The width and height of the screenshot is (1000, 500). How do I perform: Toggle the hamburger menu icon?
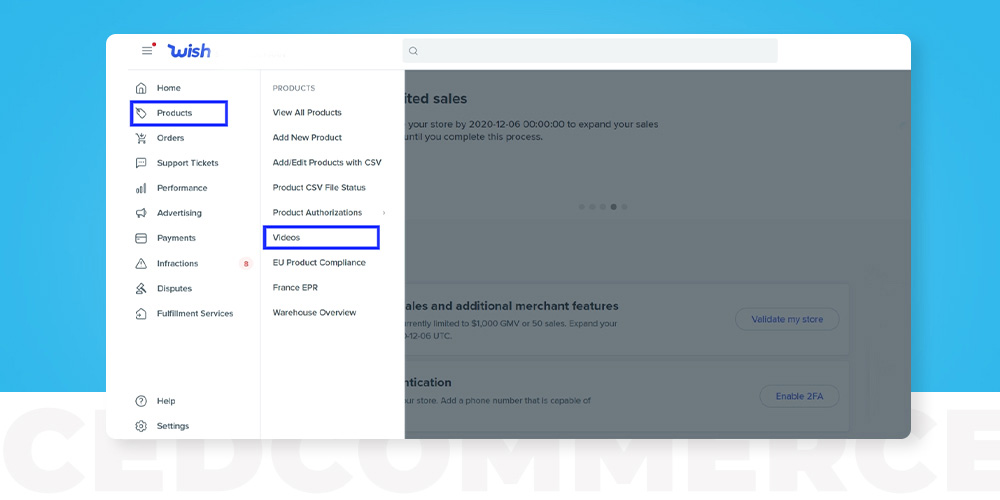[147, 50]
